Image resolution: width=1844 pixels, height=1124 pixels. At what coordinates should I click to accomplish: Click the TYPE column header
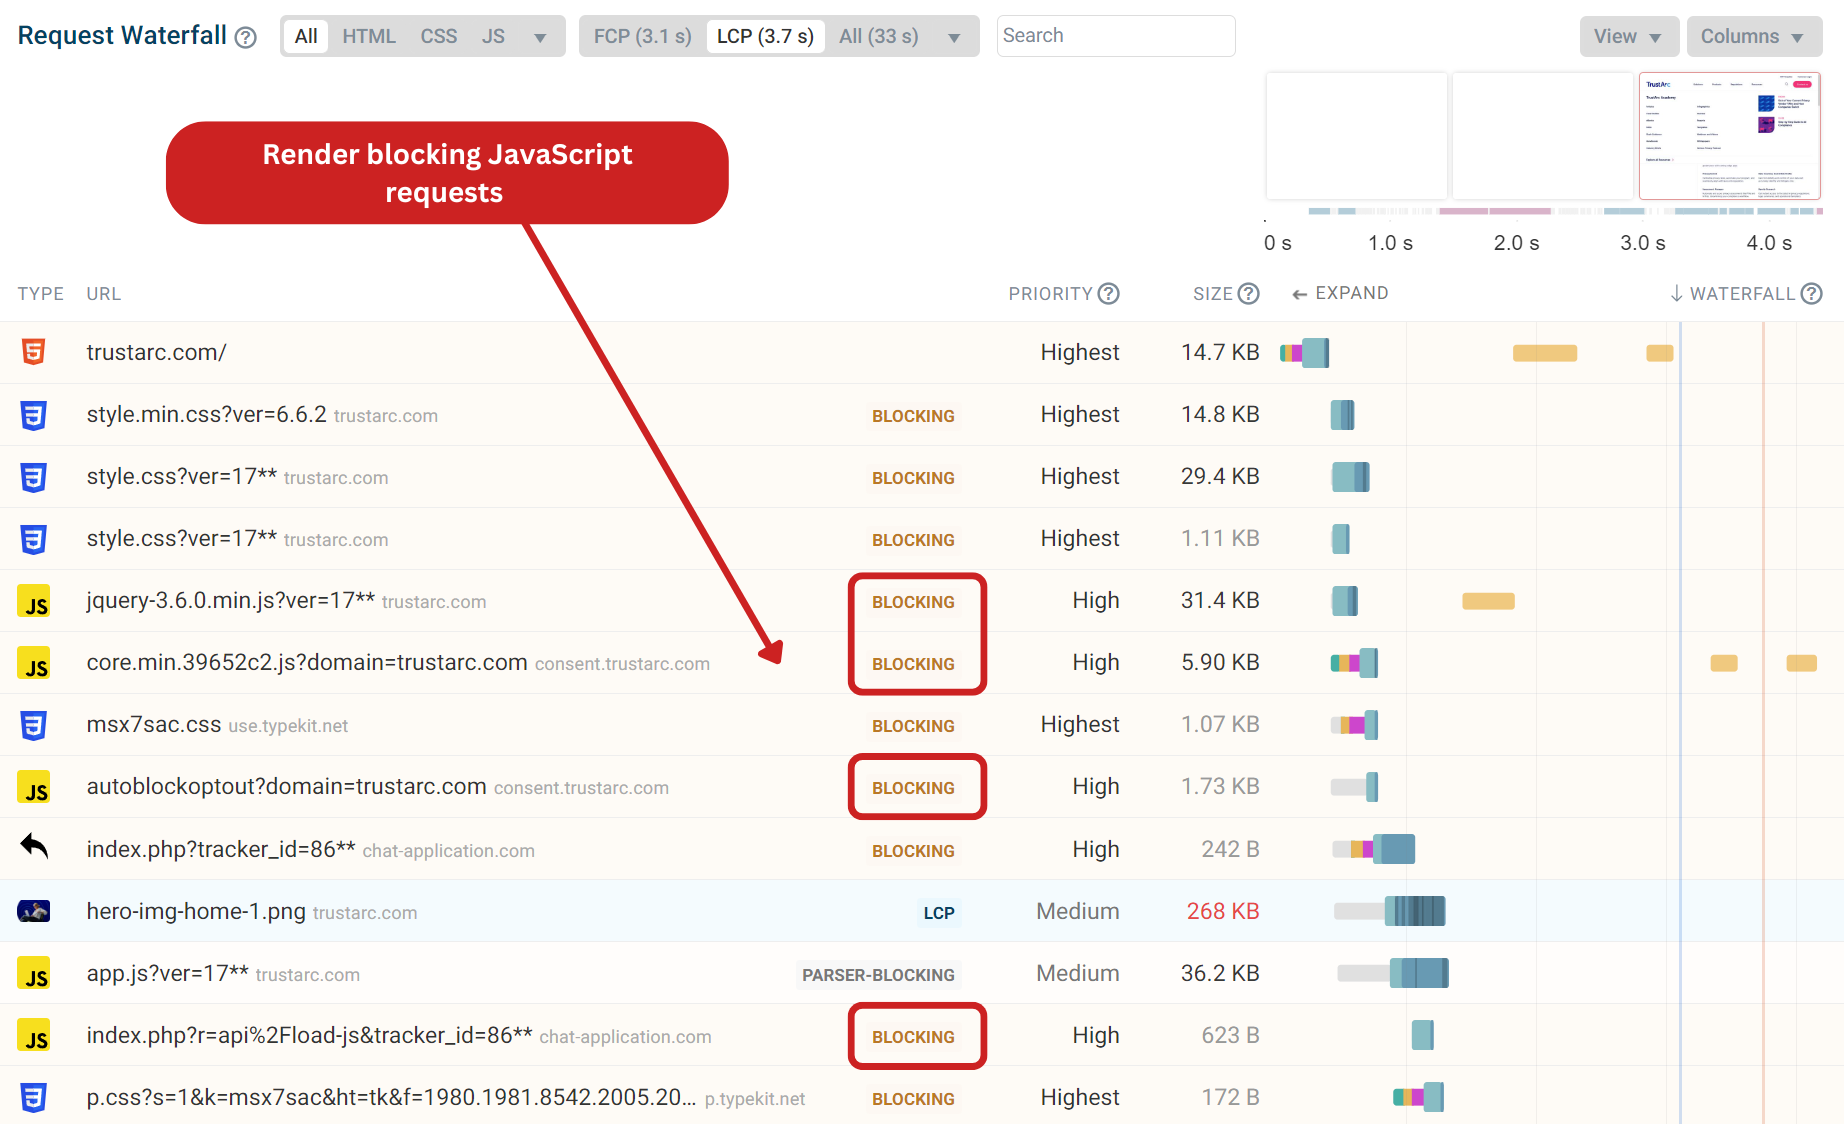[x=41, y=294]
